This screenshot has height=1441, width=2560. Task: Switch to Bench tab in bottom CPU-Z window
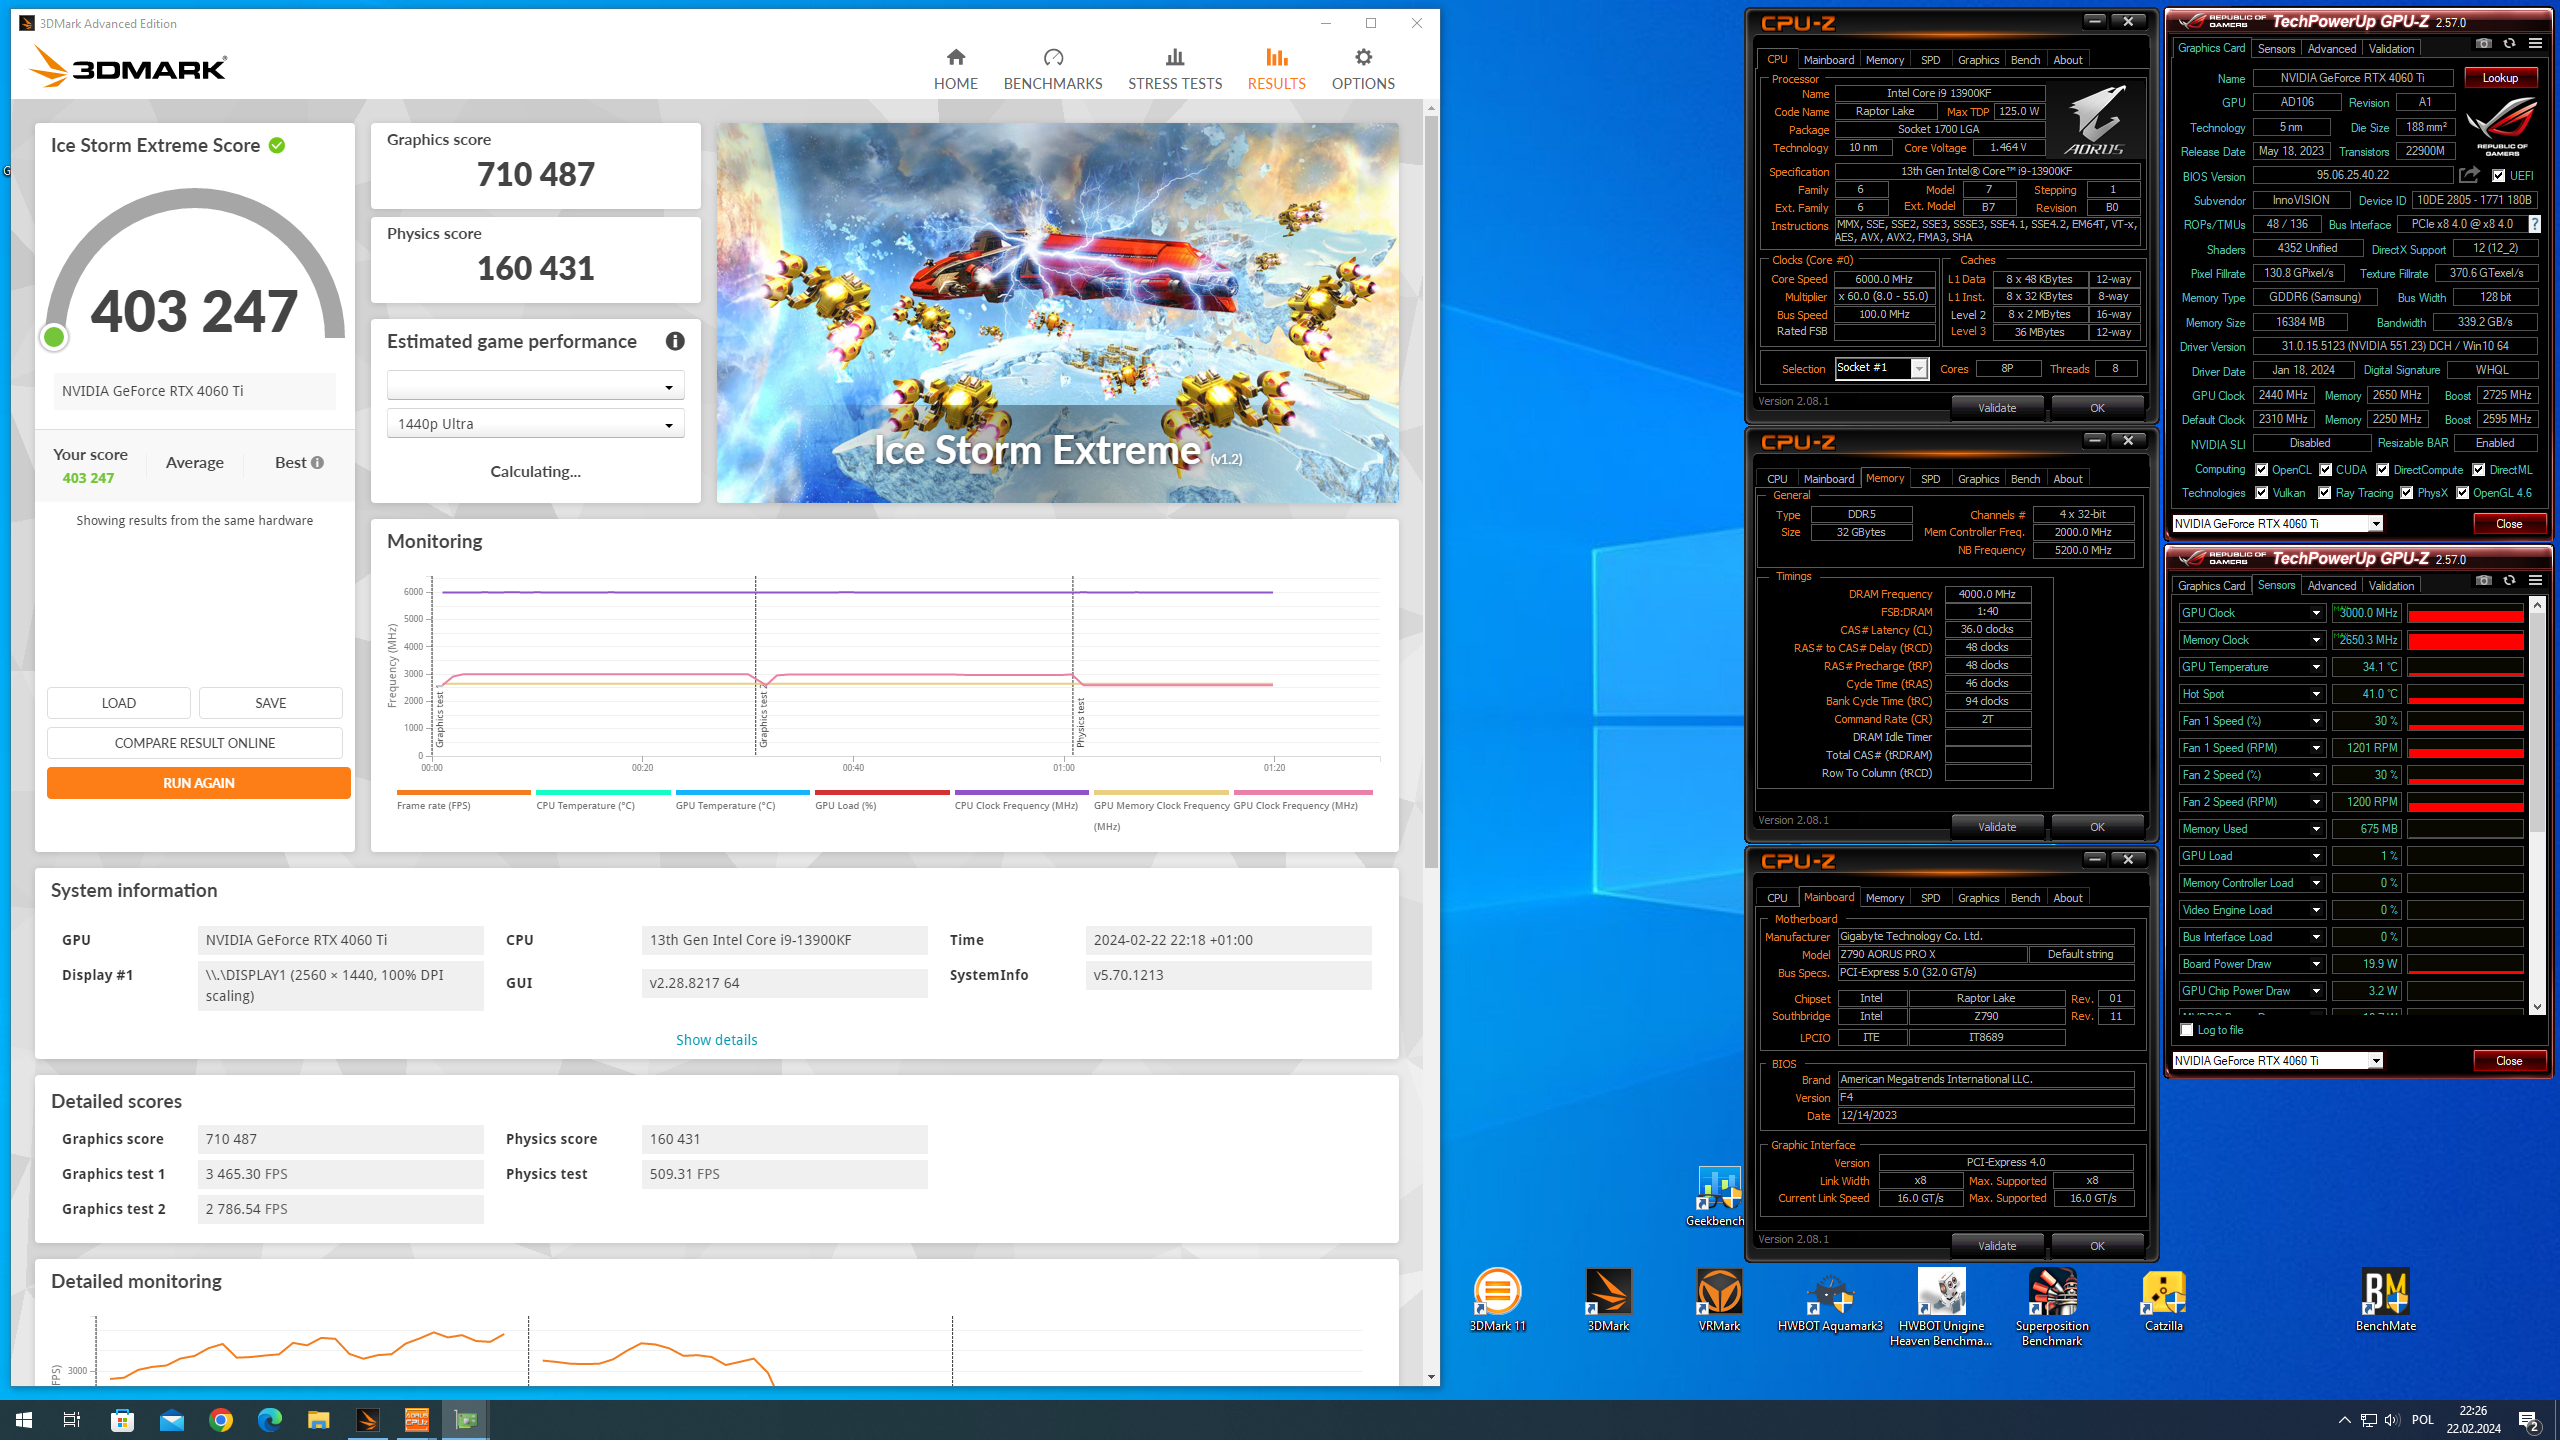click(x=2025, y=898)
